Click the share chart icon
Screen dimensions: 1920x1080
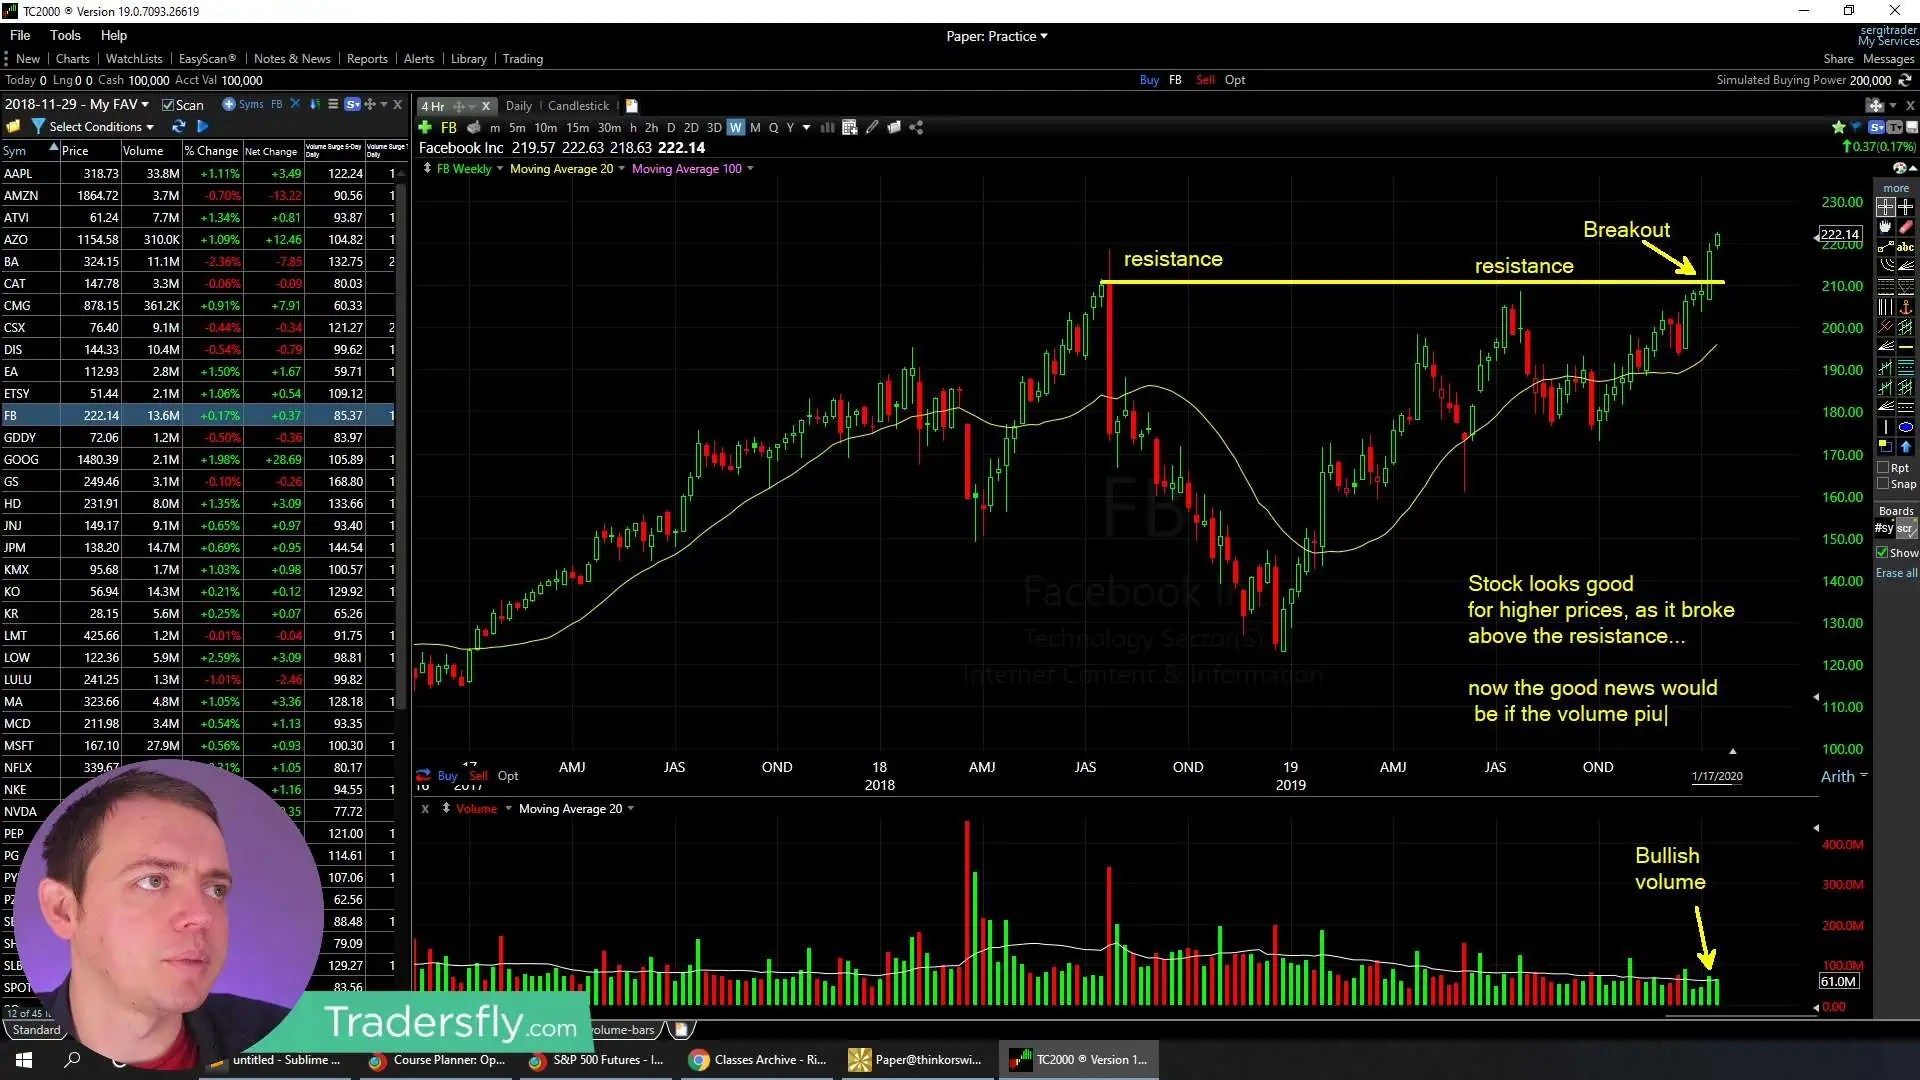coord(916,127)
